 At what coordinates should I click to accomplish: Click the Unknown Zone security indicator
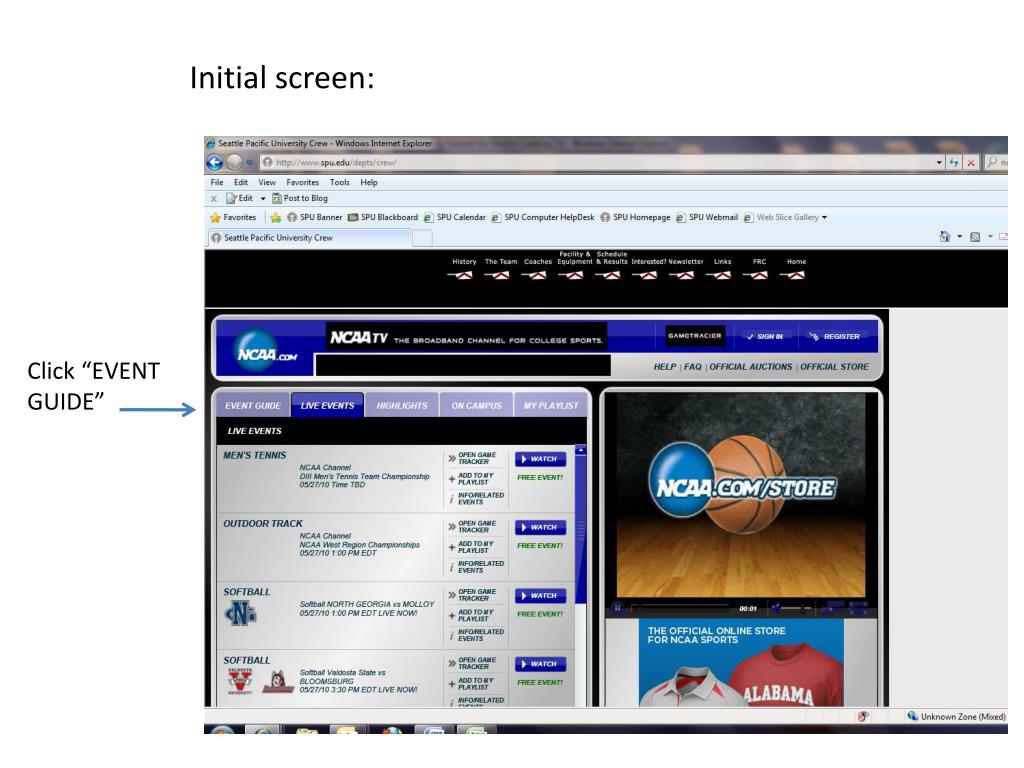(957, 716)
